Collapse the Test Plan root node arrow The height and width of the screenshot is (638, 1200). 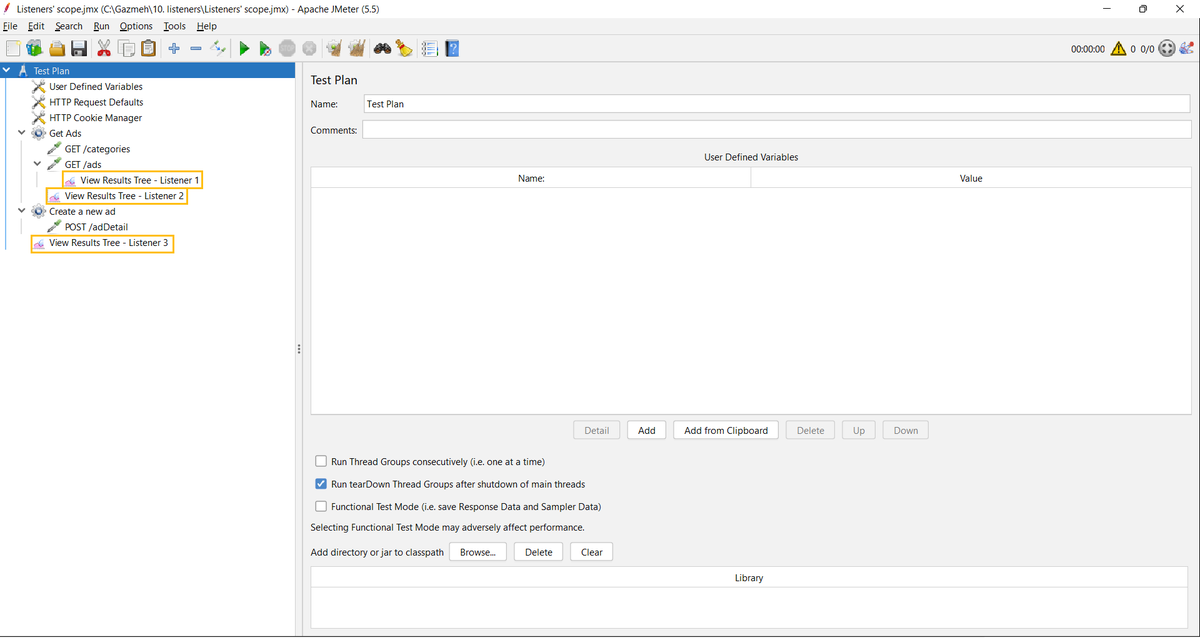[7, 71]
